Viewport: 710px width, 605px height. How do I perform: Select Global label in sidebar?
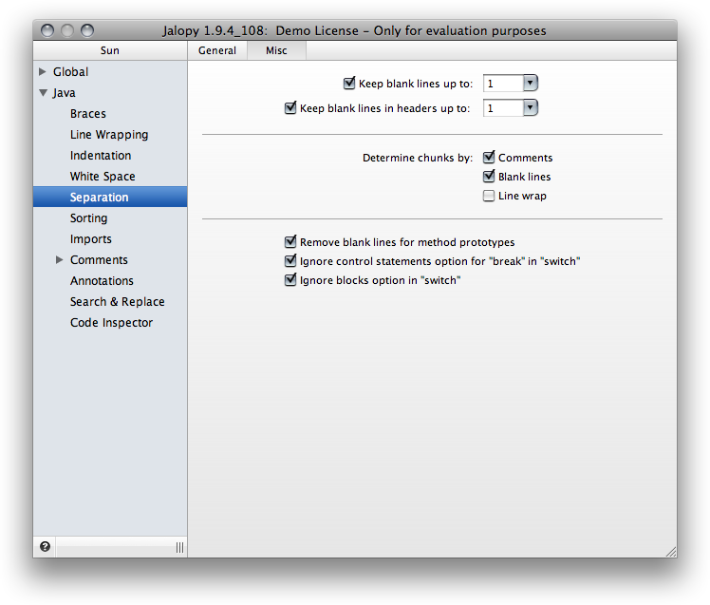click(x=71, y=72)
